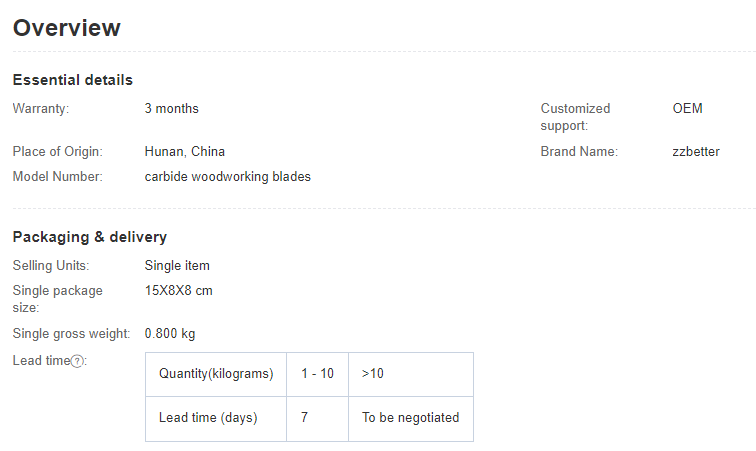Click the zzbetter brand name
Image resolution: width=756 pixels, height=451 pixels.
(x=696, y=152)
